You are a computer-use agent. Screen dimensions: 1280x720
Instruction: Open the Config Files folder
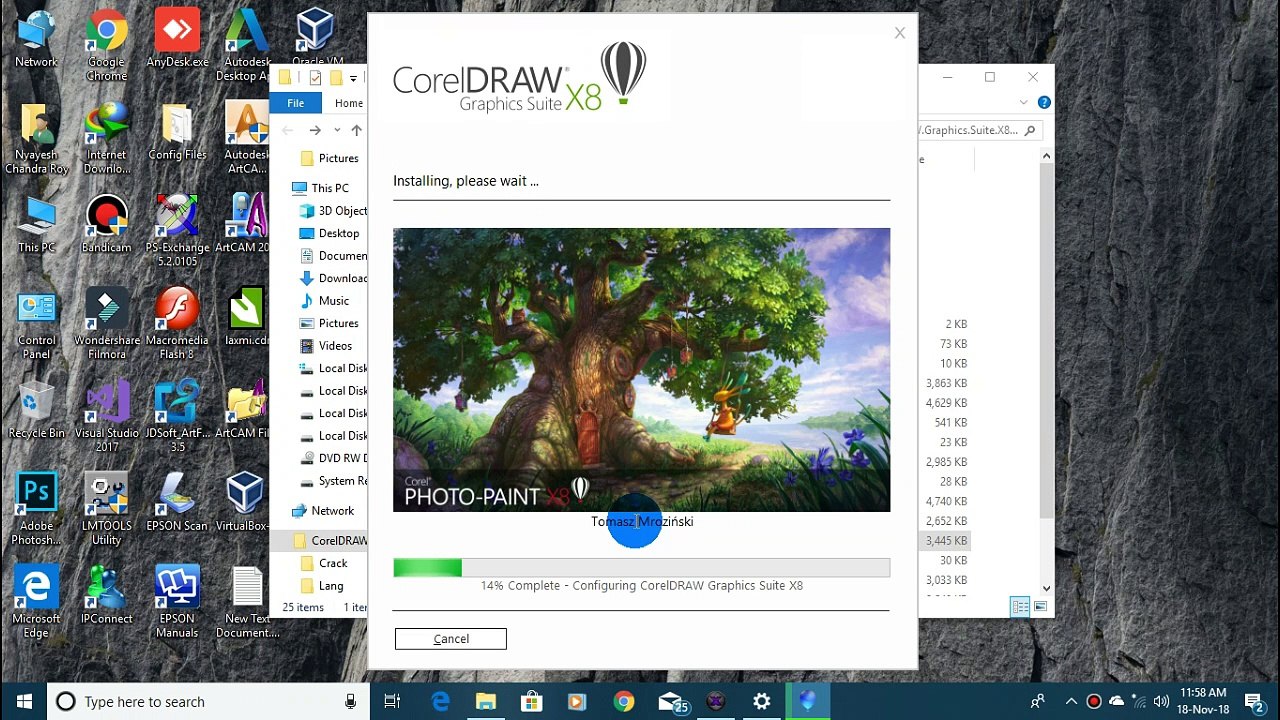coord(177,132)
